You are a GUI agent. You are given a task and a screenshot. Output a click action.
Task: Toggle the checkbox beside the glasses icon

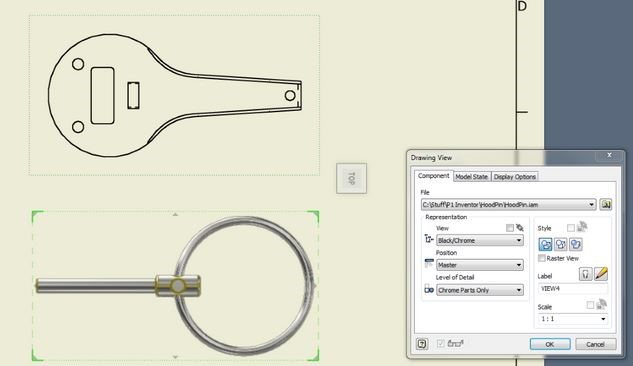coord(440,343)
